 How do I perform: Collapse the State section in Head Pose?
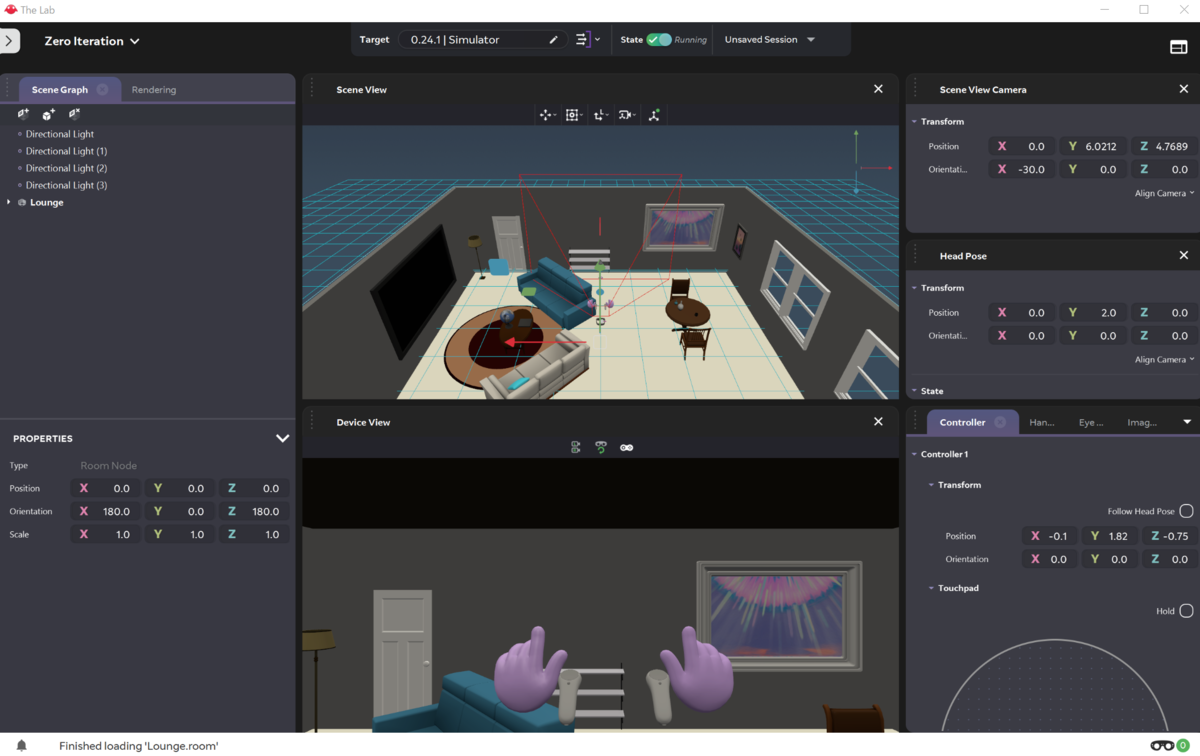(914, 391)
